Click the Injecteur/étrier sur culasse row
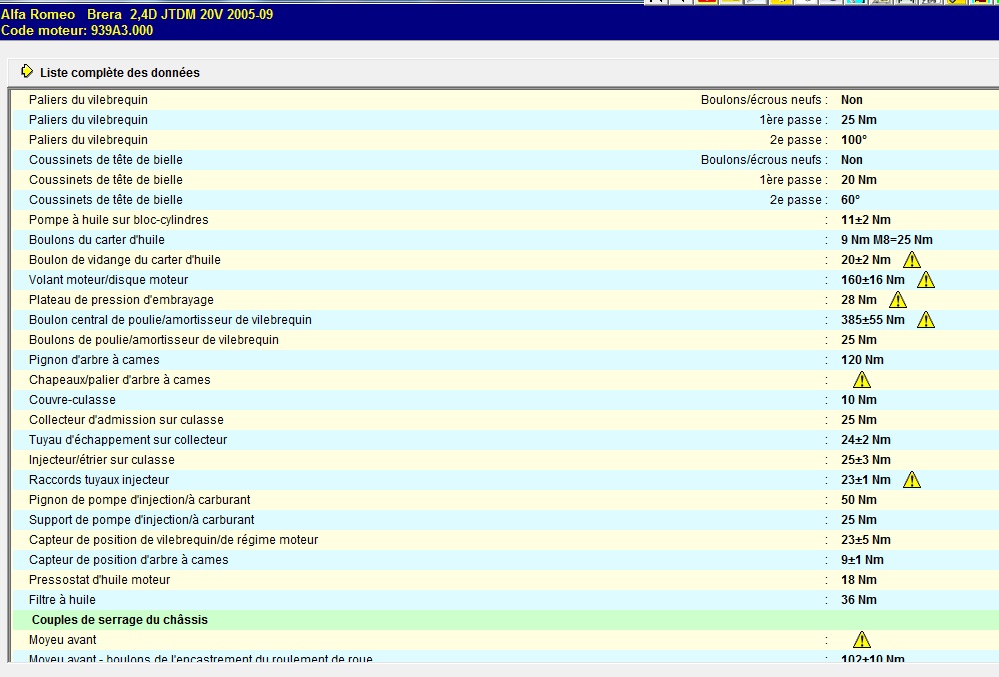This screenshot has width=999, height=677. [102, 460]
